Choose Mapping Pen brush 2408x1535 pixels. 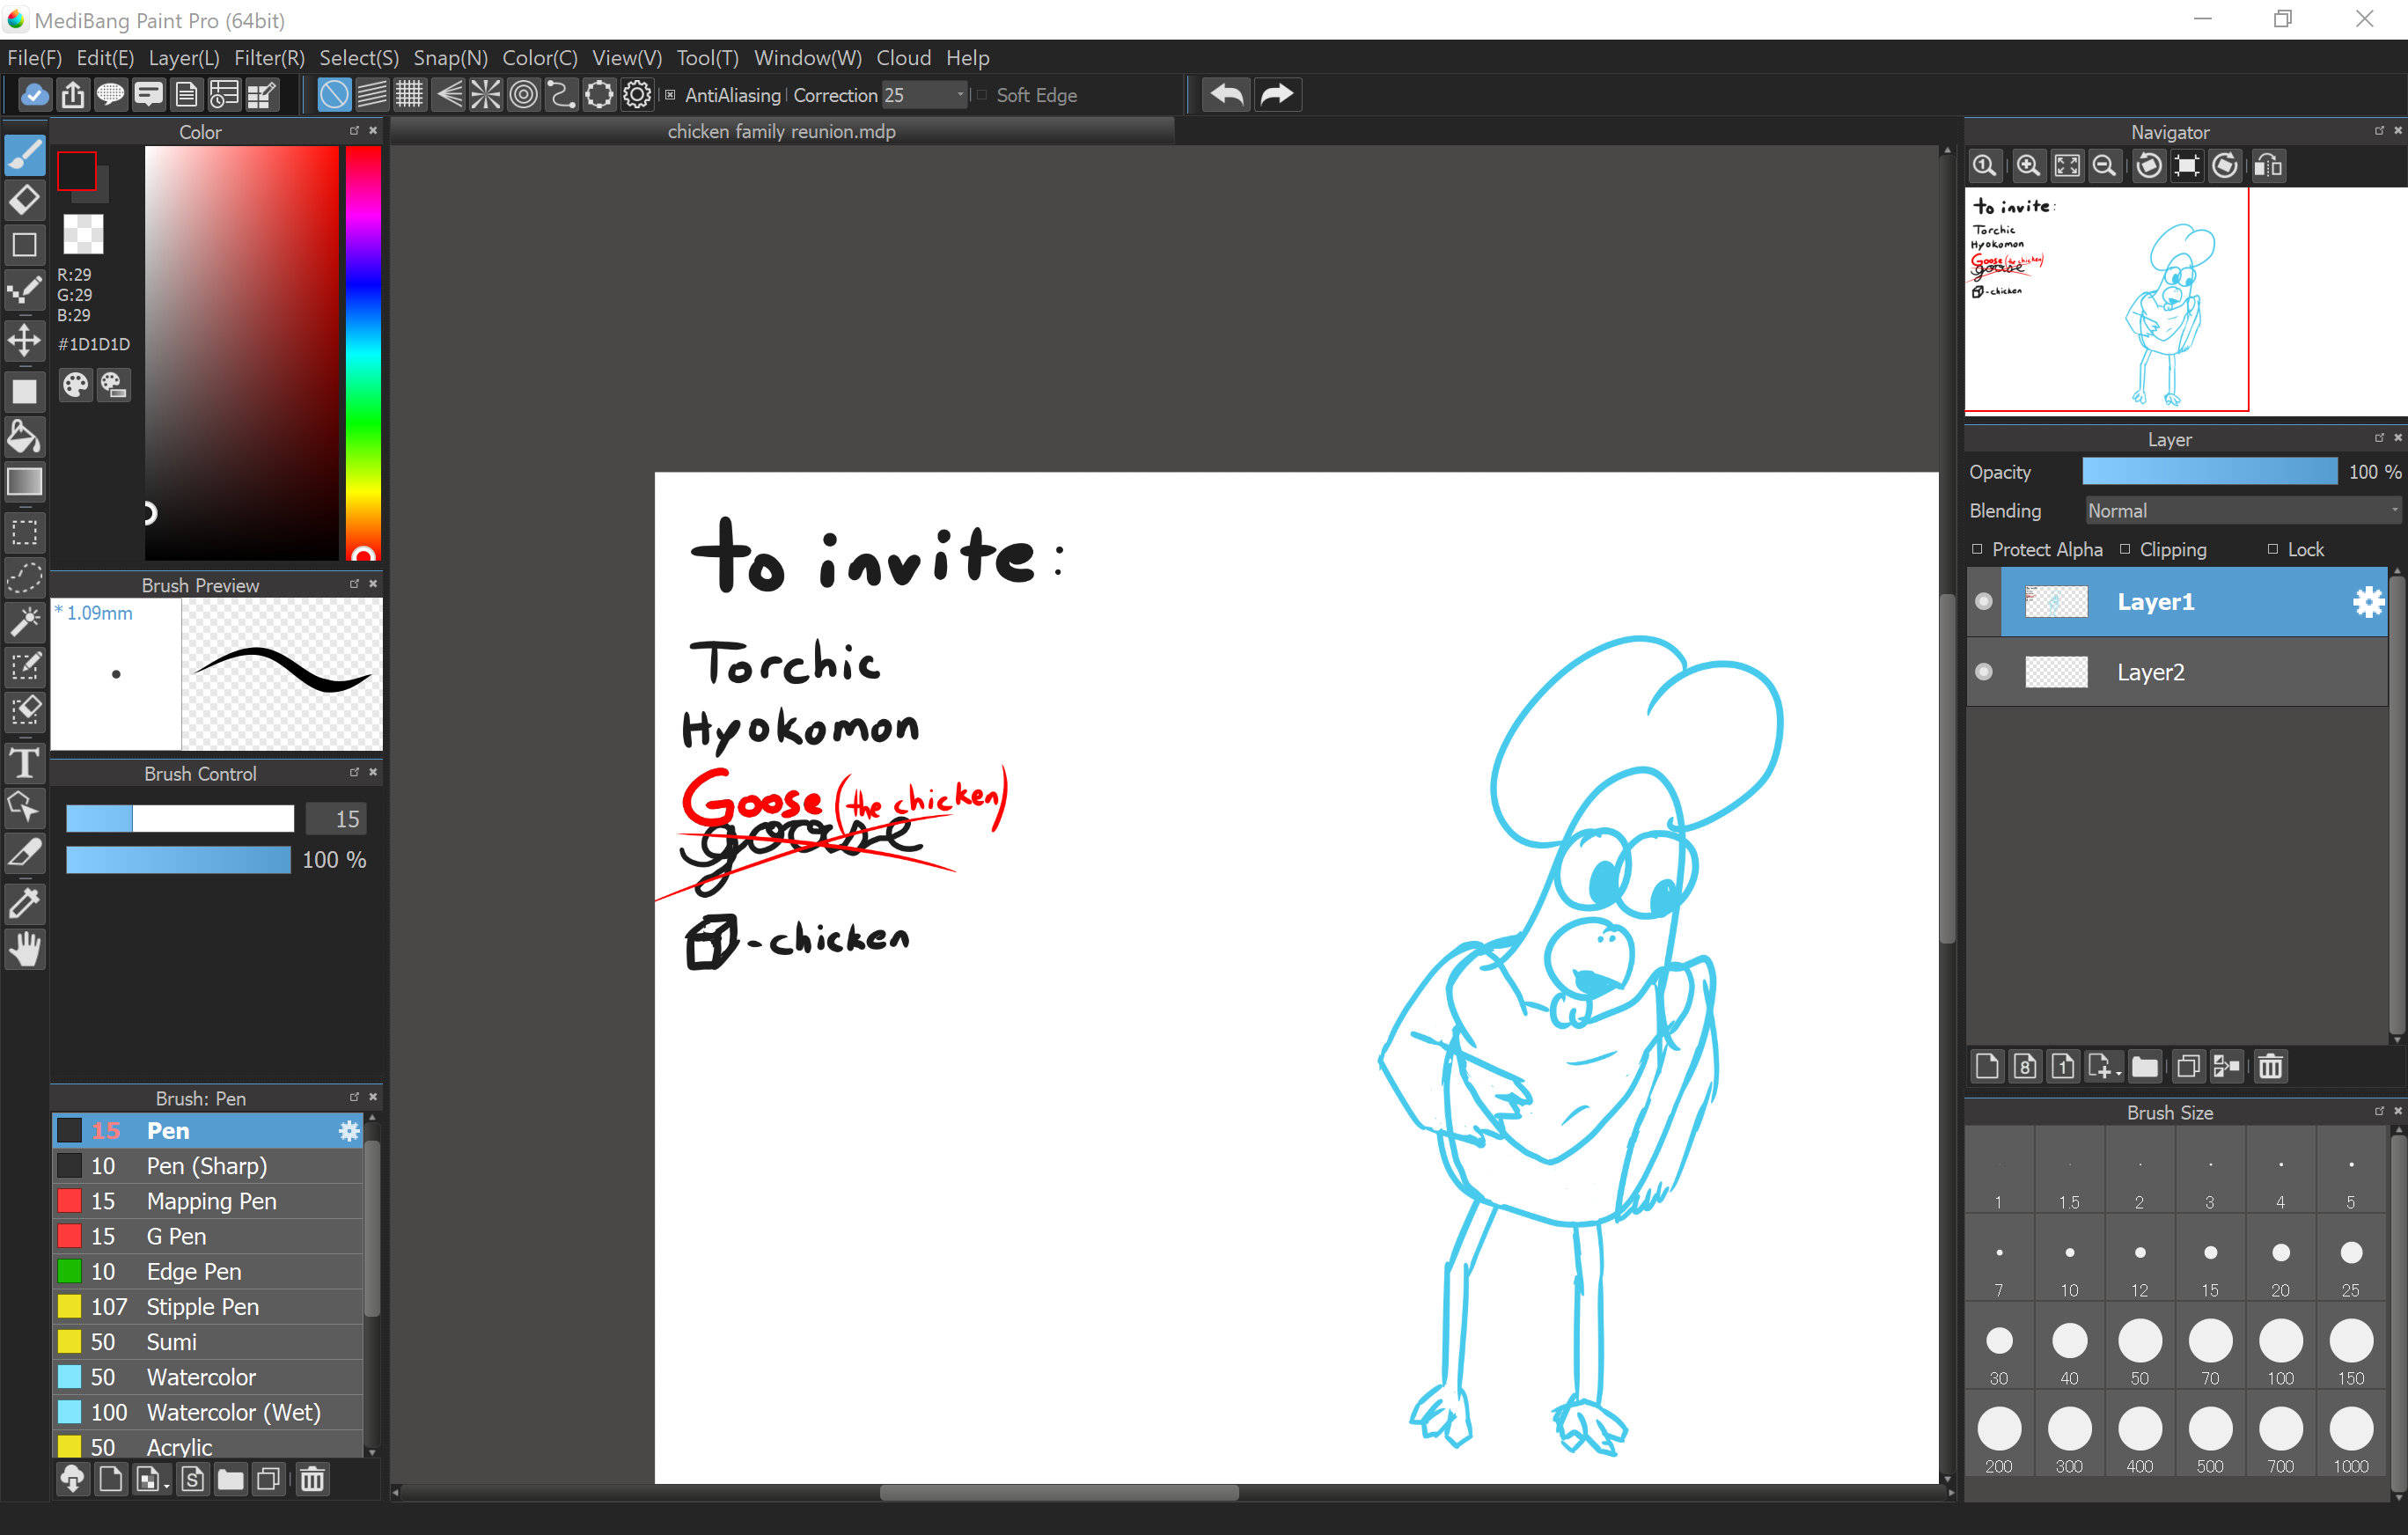208,1201
